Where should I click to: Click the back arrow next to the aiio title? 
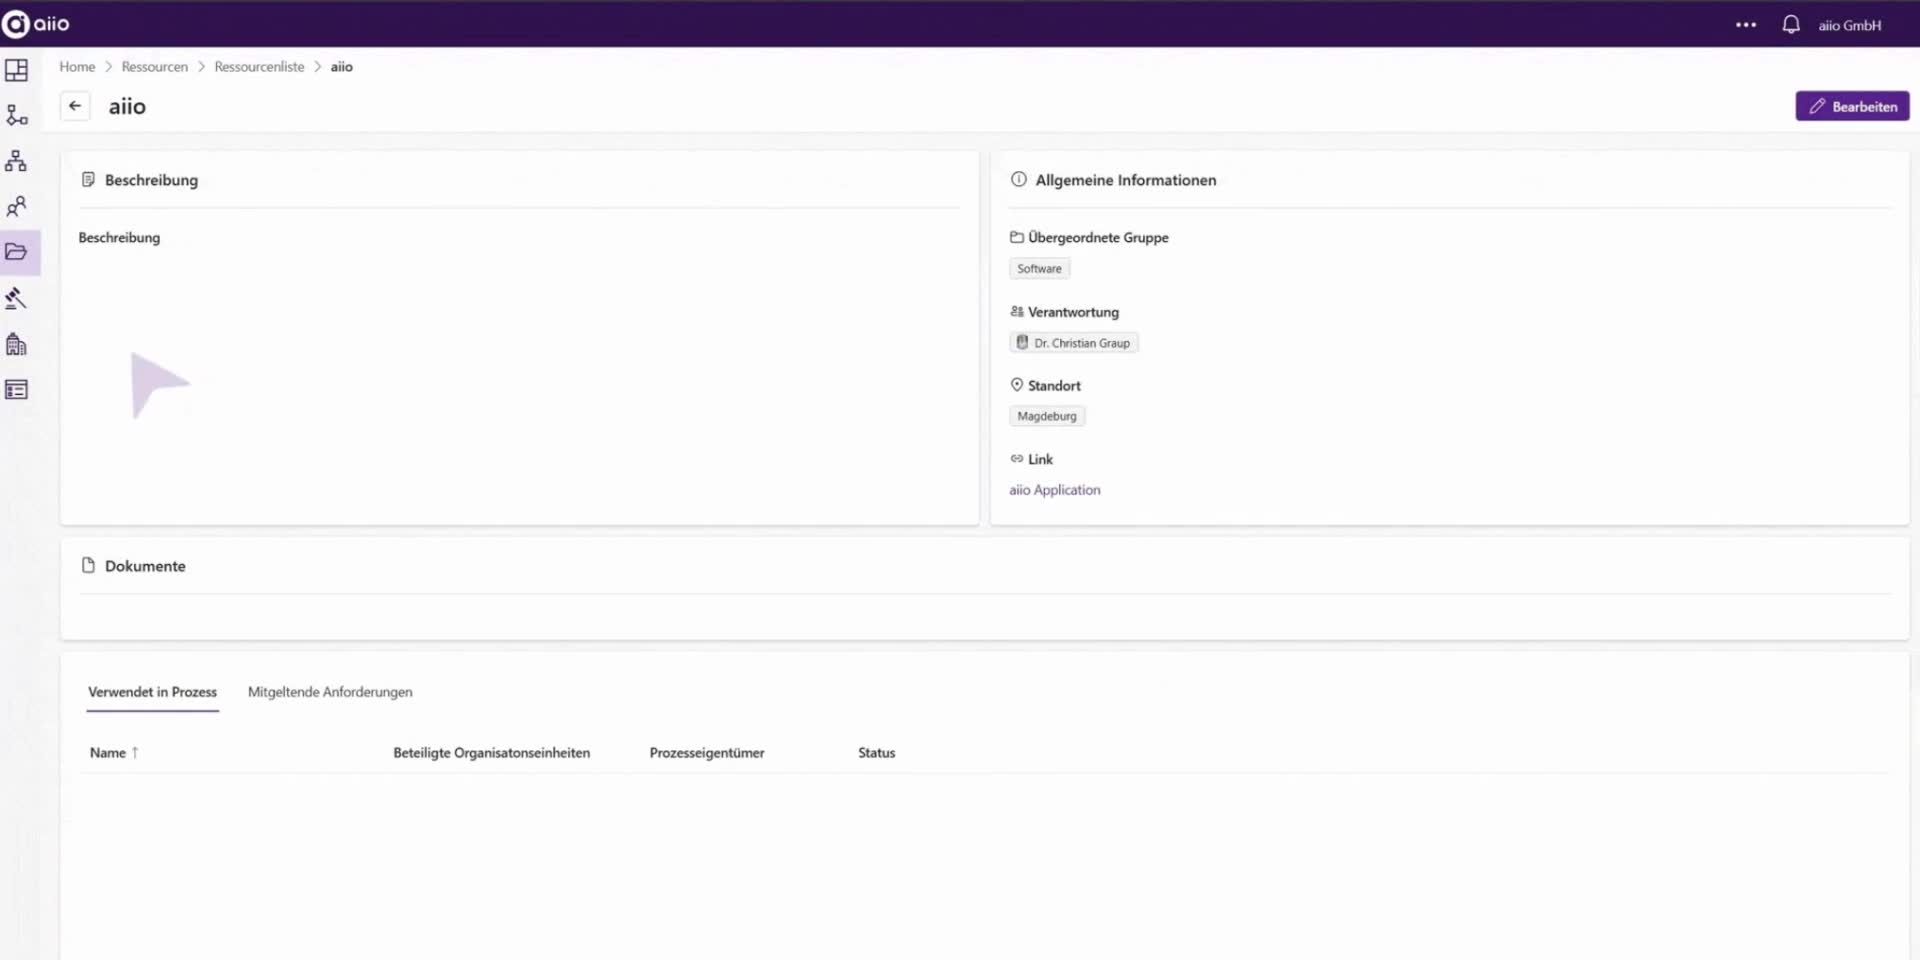pos(75,106)
